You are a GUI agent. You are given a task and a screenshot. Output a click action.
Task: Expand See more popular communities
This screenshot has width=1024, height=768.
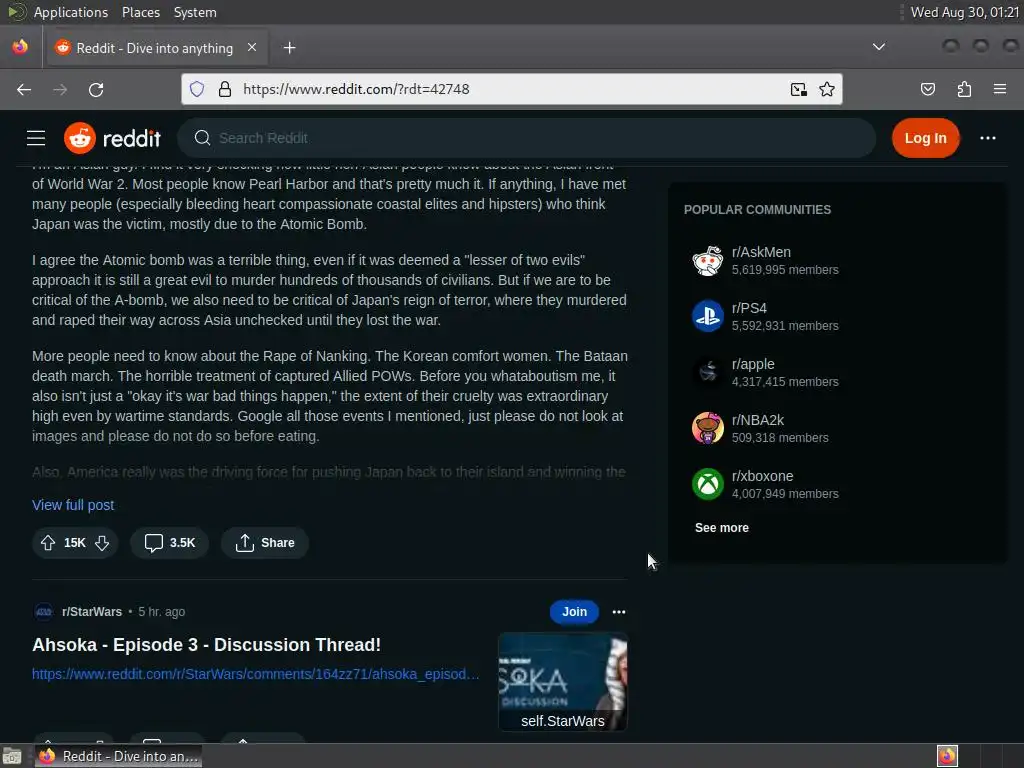(x=722, y=528)
